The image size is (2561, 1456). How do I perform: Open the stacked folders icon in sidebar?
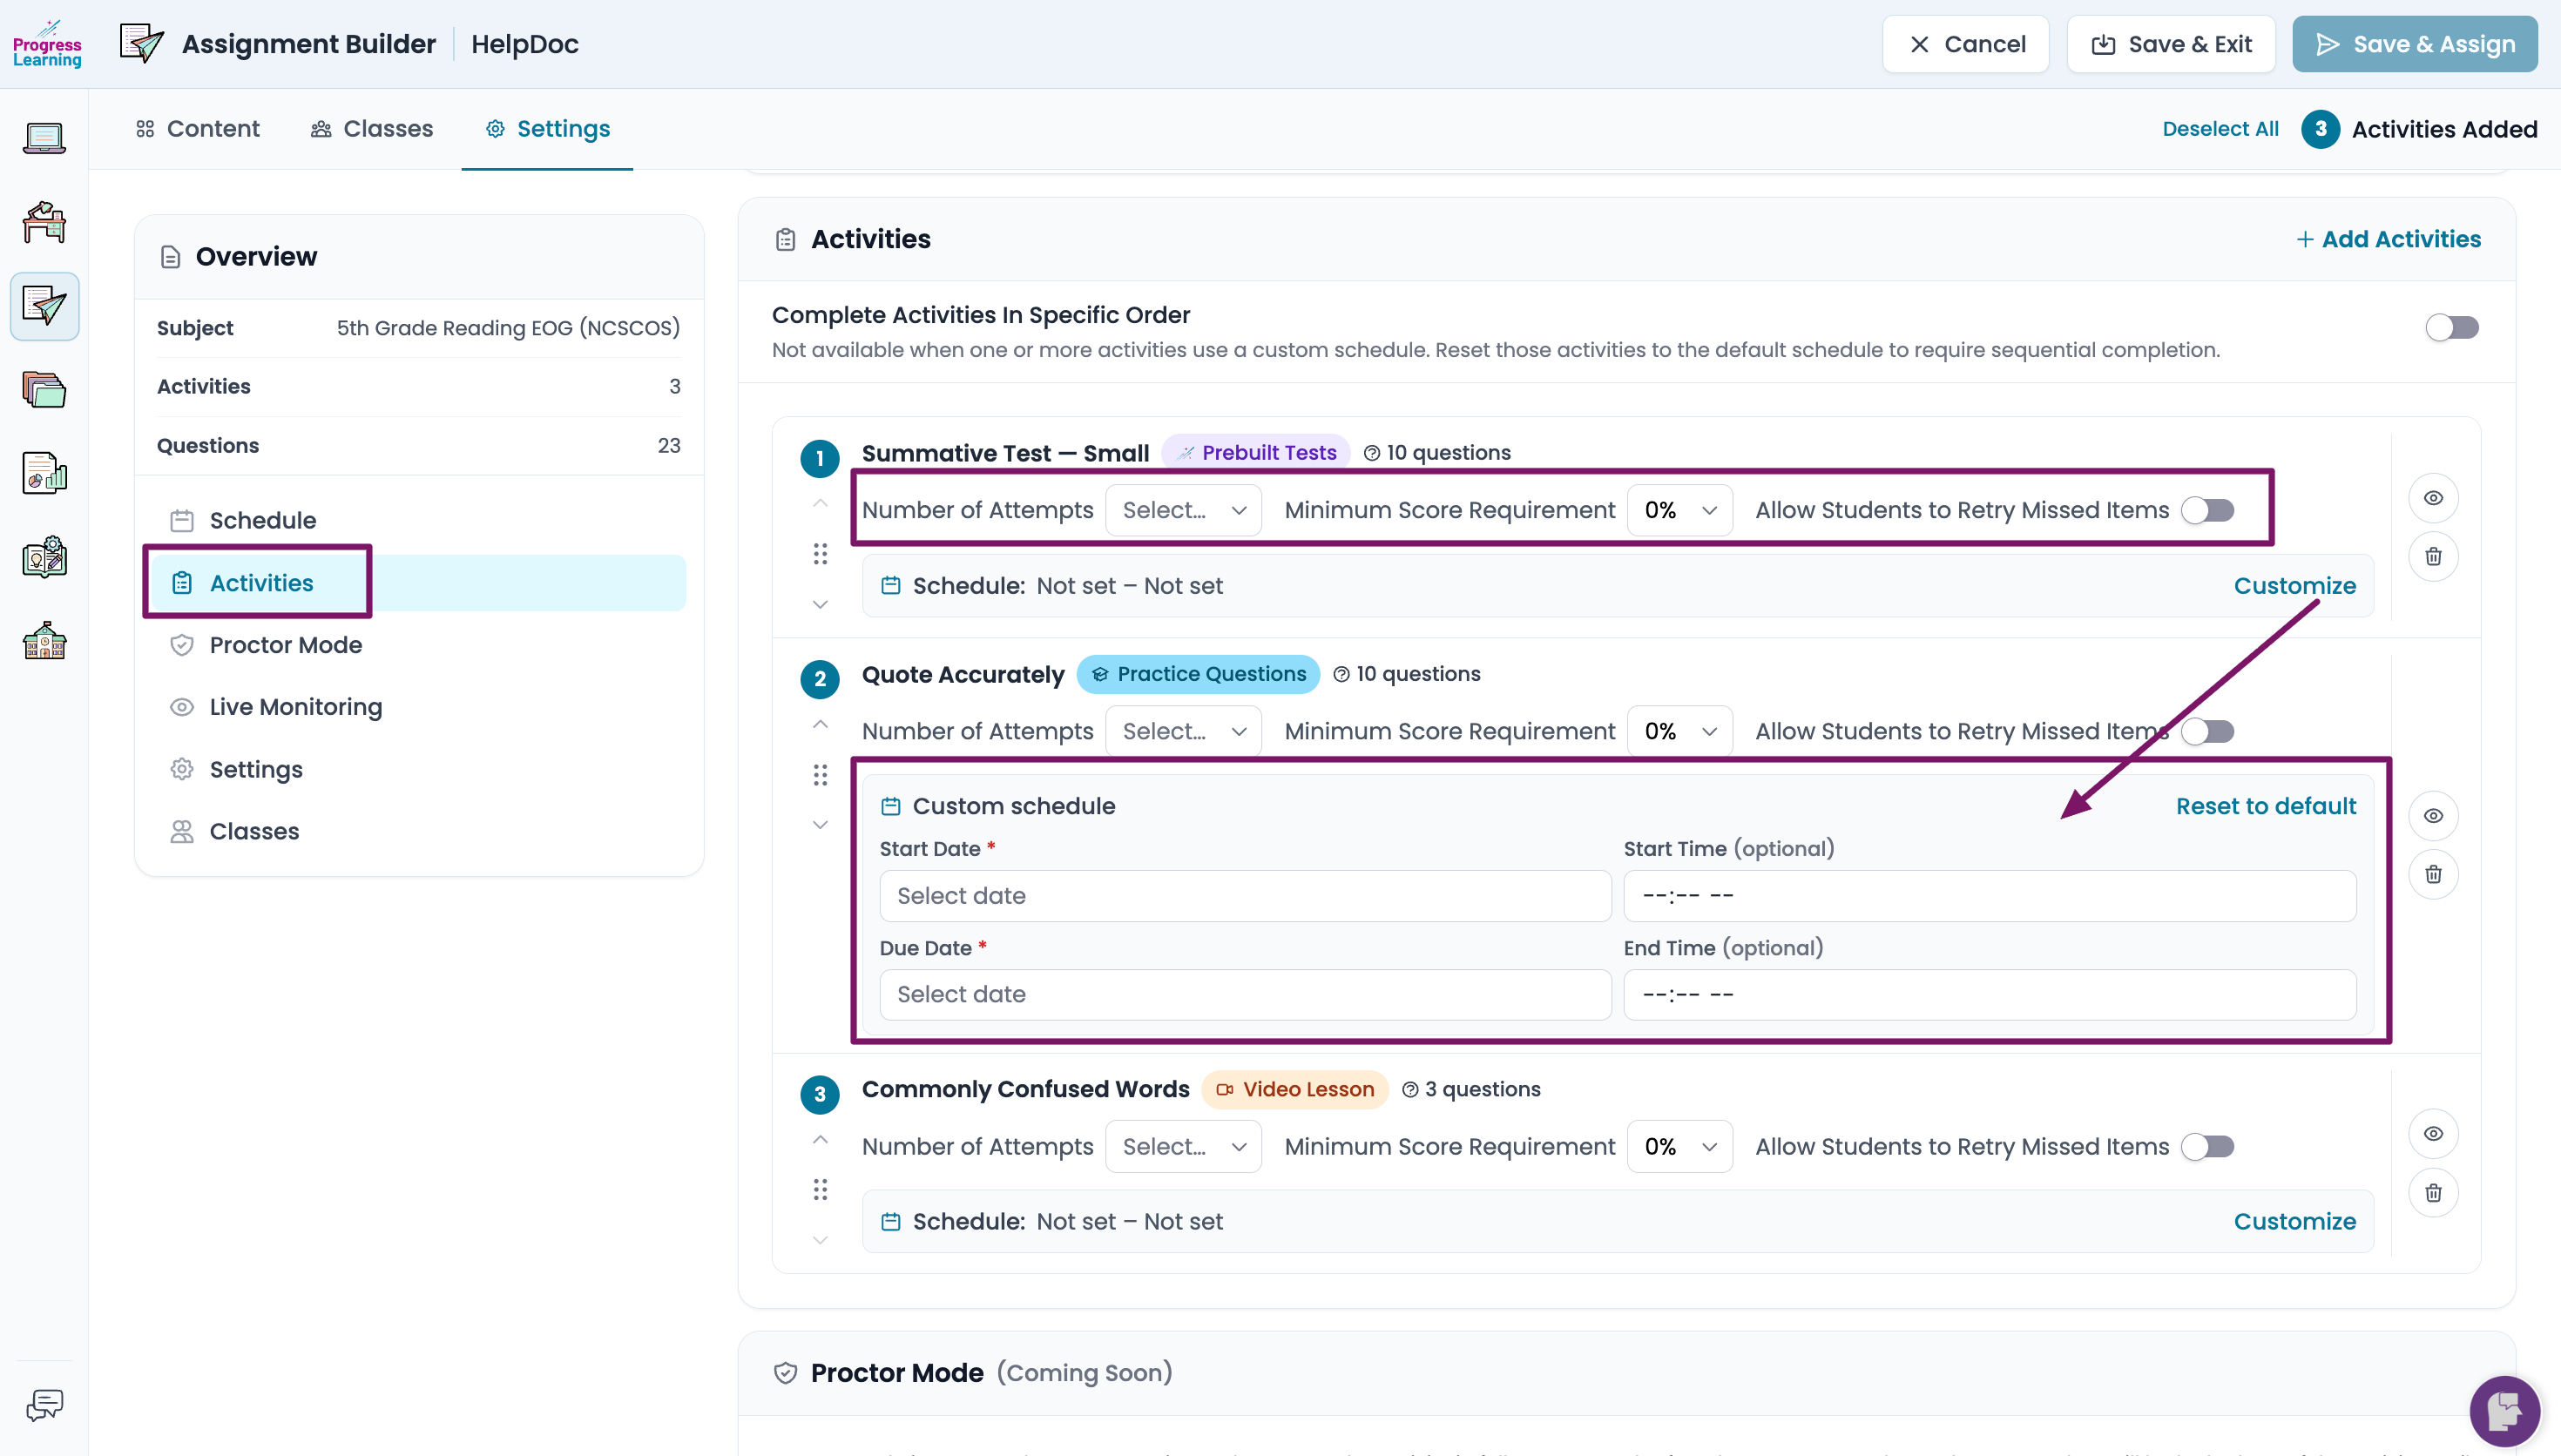[44, 389]
